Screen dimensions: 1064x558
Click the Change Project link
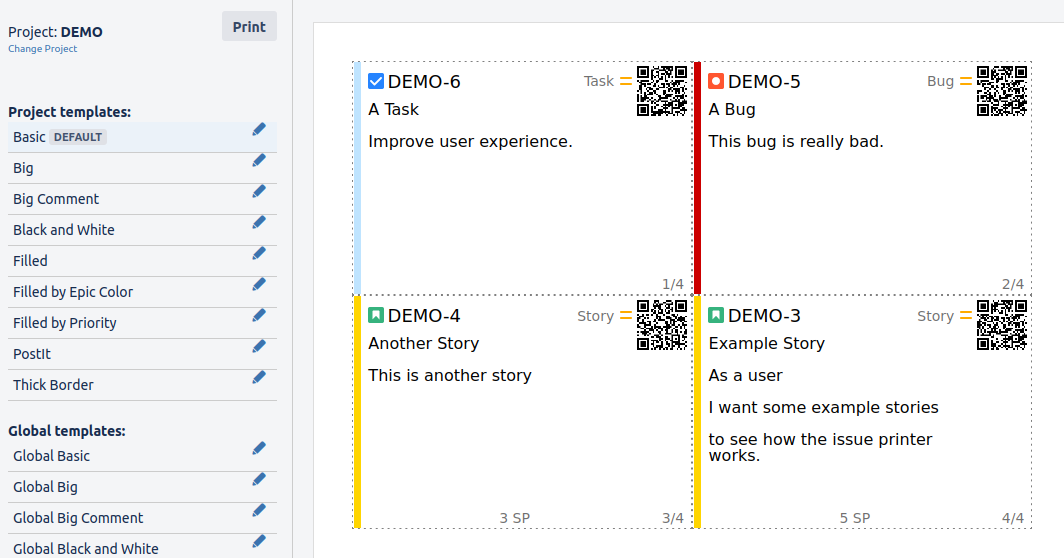[43, 49]
